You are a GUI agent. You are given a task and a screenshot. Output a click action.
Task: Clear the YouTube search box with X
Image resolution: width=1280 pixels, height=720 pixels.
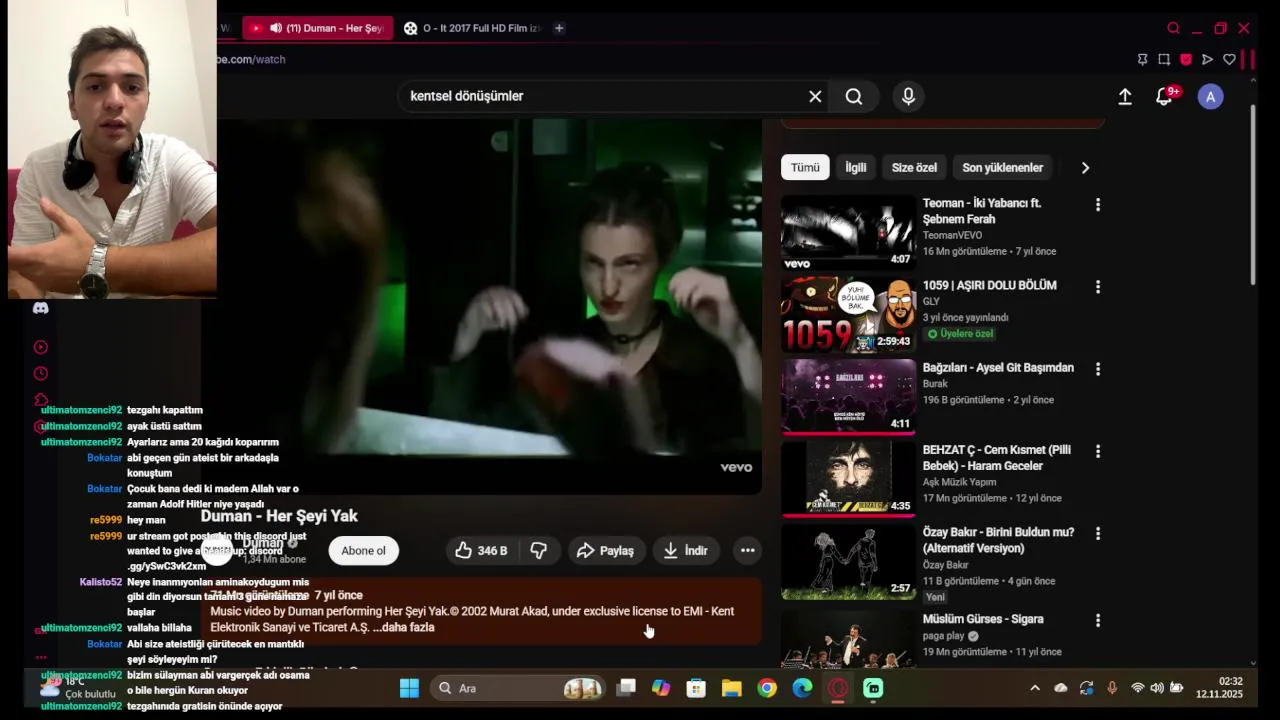pyautogui.click(x=815, y=96)
